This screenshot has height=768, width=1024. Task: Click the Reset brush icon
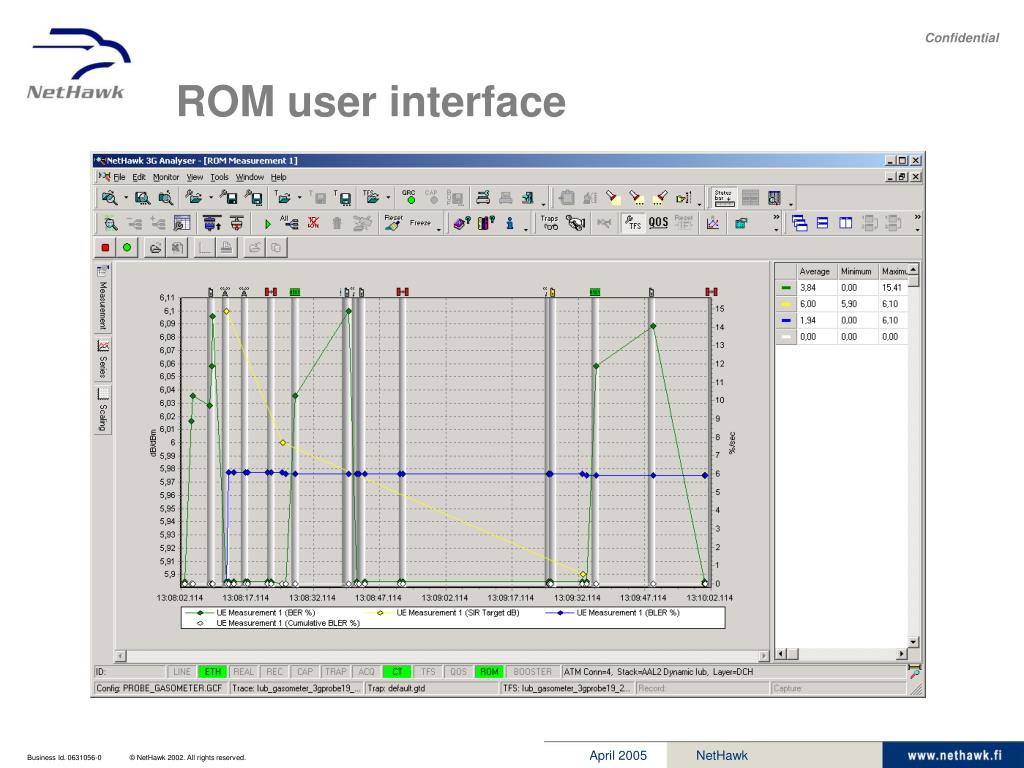point(393,223)
